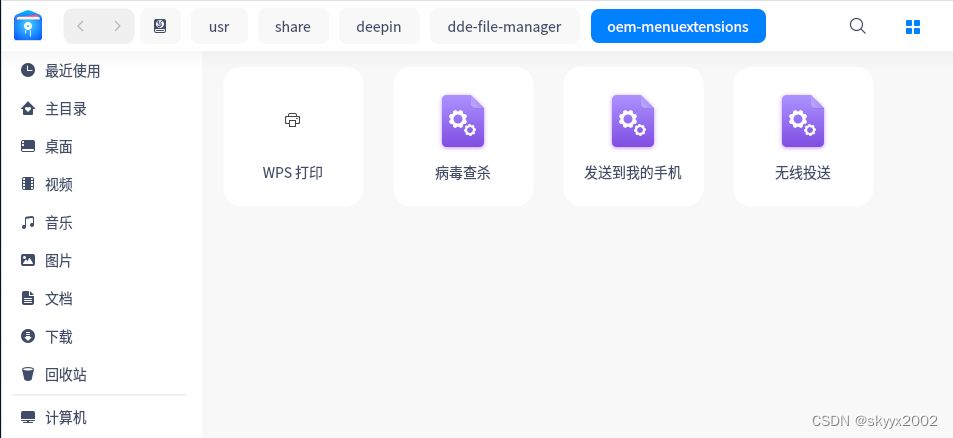Image resolution: width=953 pixels, height=438 pixels.
Task: Click the pictures icon in sidebar
Action: click(28, 260)
